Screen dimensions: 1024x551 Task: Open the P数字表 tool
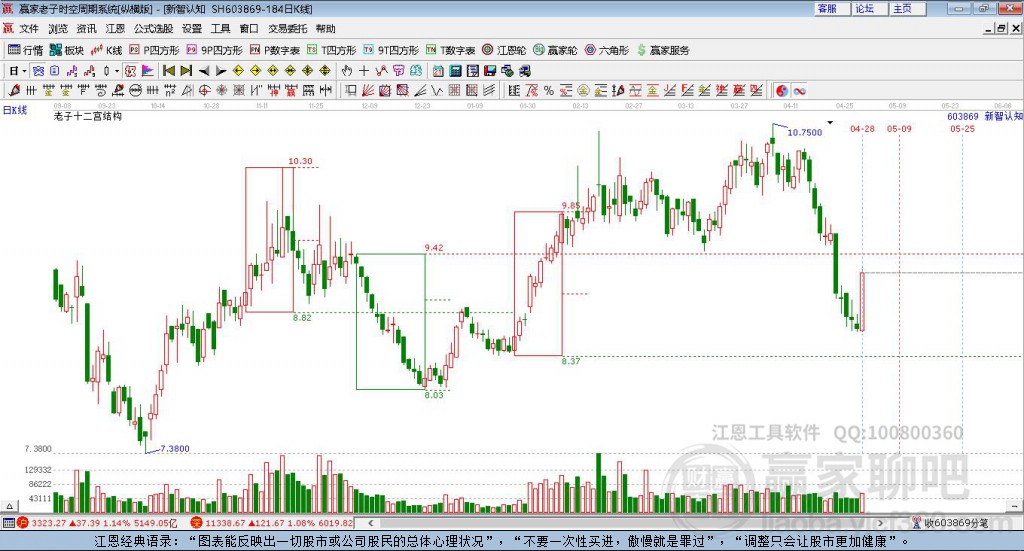coord(275,50)
